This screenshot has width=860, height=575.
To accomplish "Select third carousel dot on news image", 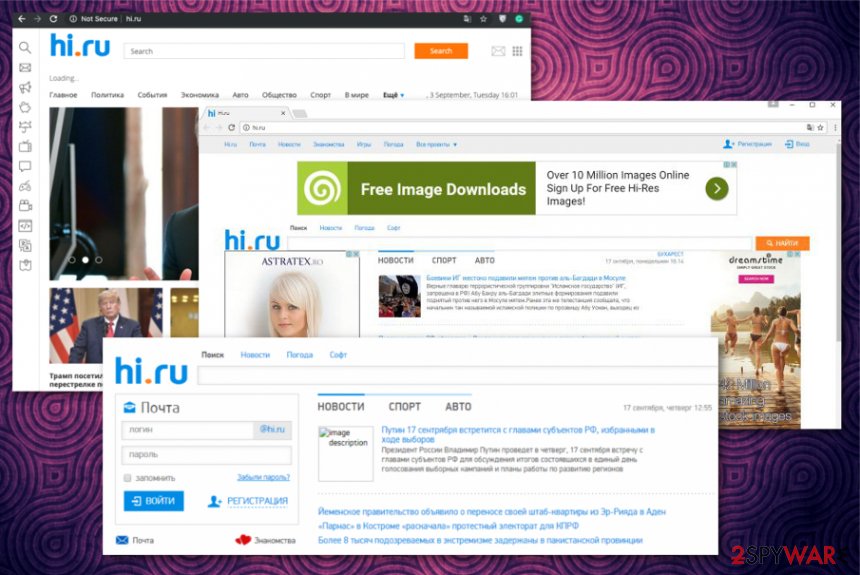I will pos(99,260).
